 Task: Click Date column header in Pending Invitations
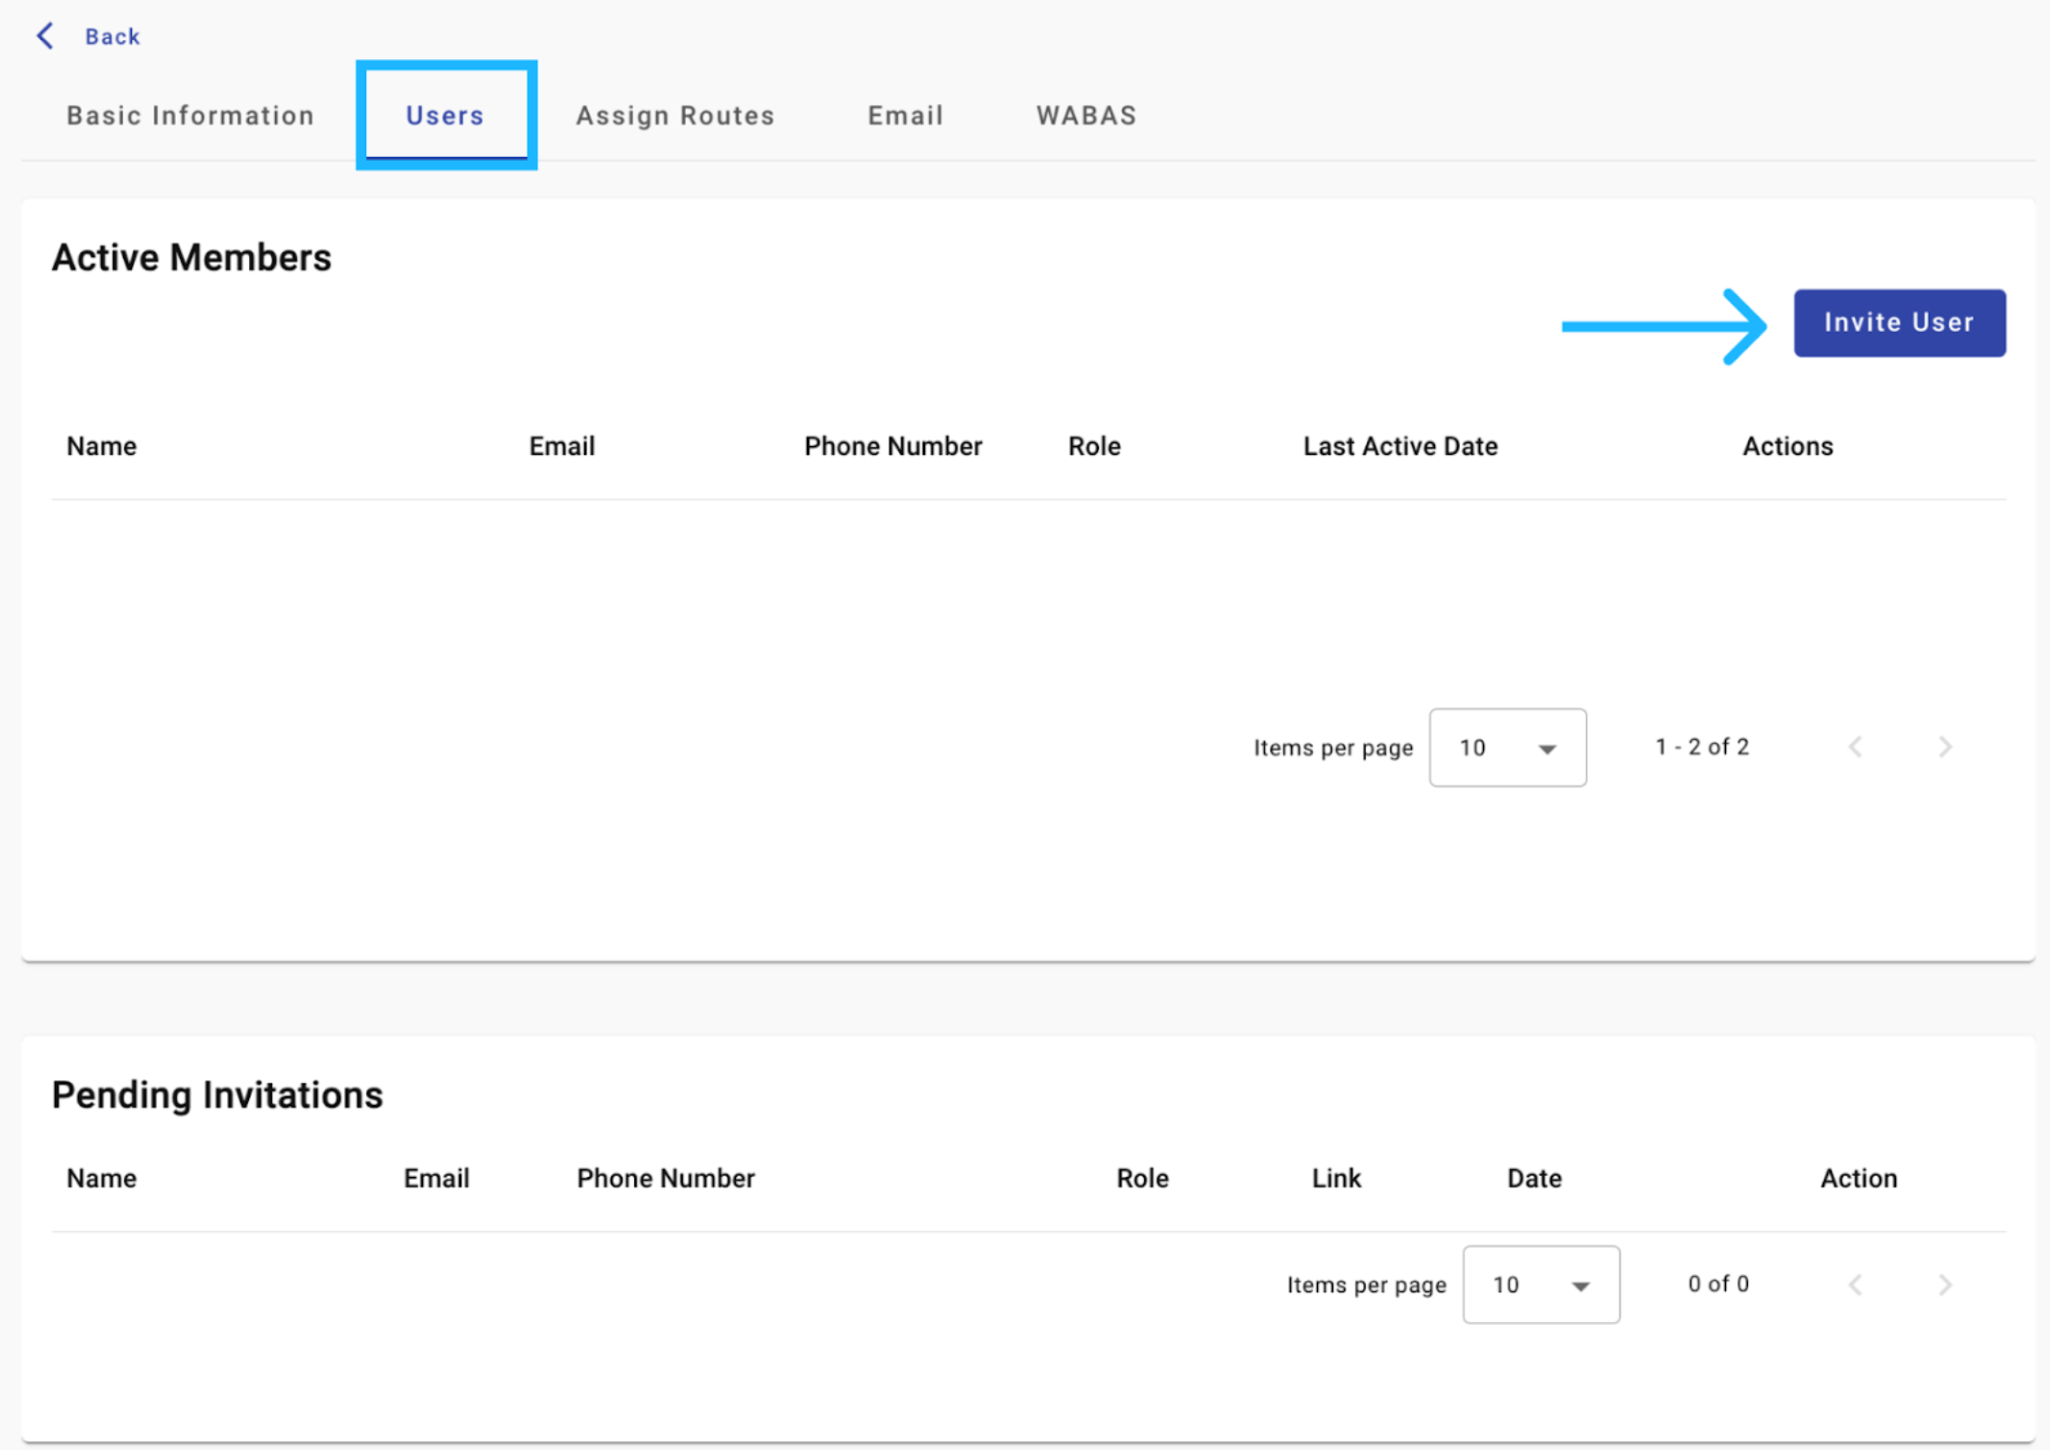[x=1534, y=1178]
